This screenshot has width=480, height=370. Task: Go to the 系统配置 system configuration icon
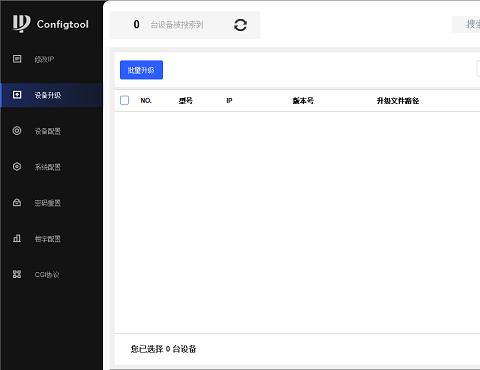click(x=17, y=167)
